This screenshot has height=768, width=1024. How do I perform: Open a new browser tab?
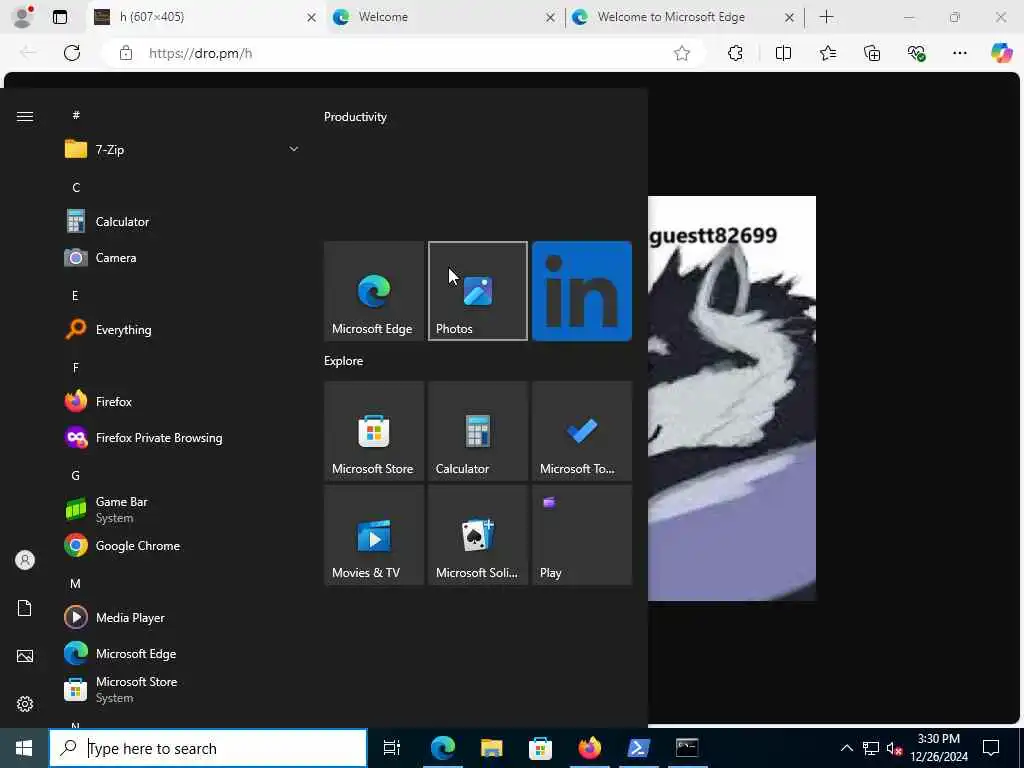coord(826,17)
